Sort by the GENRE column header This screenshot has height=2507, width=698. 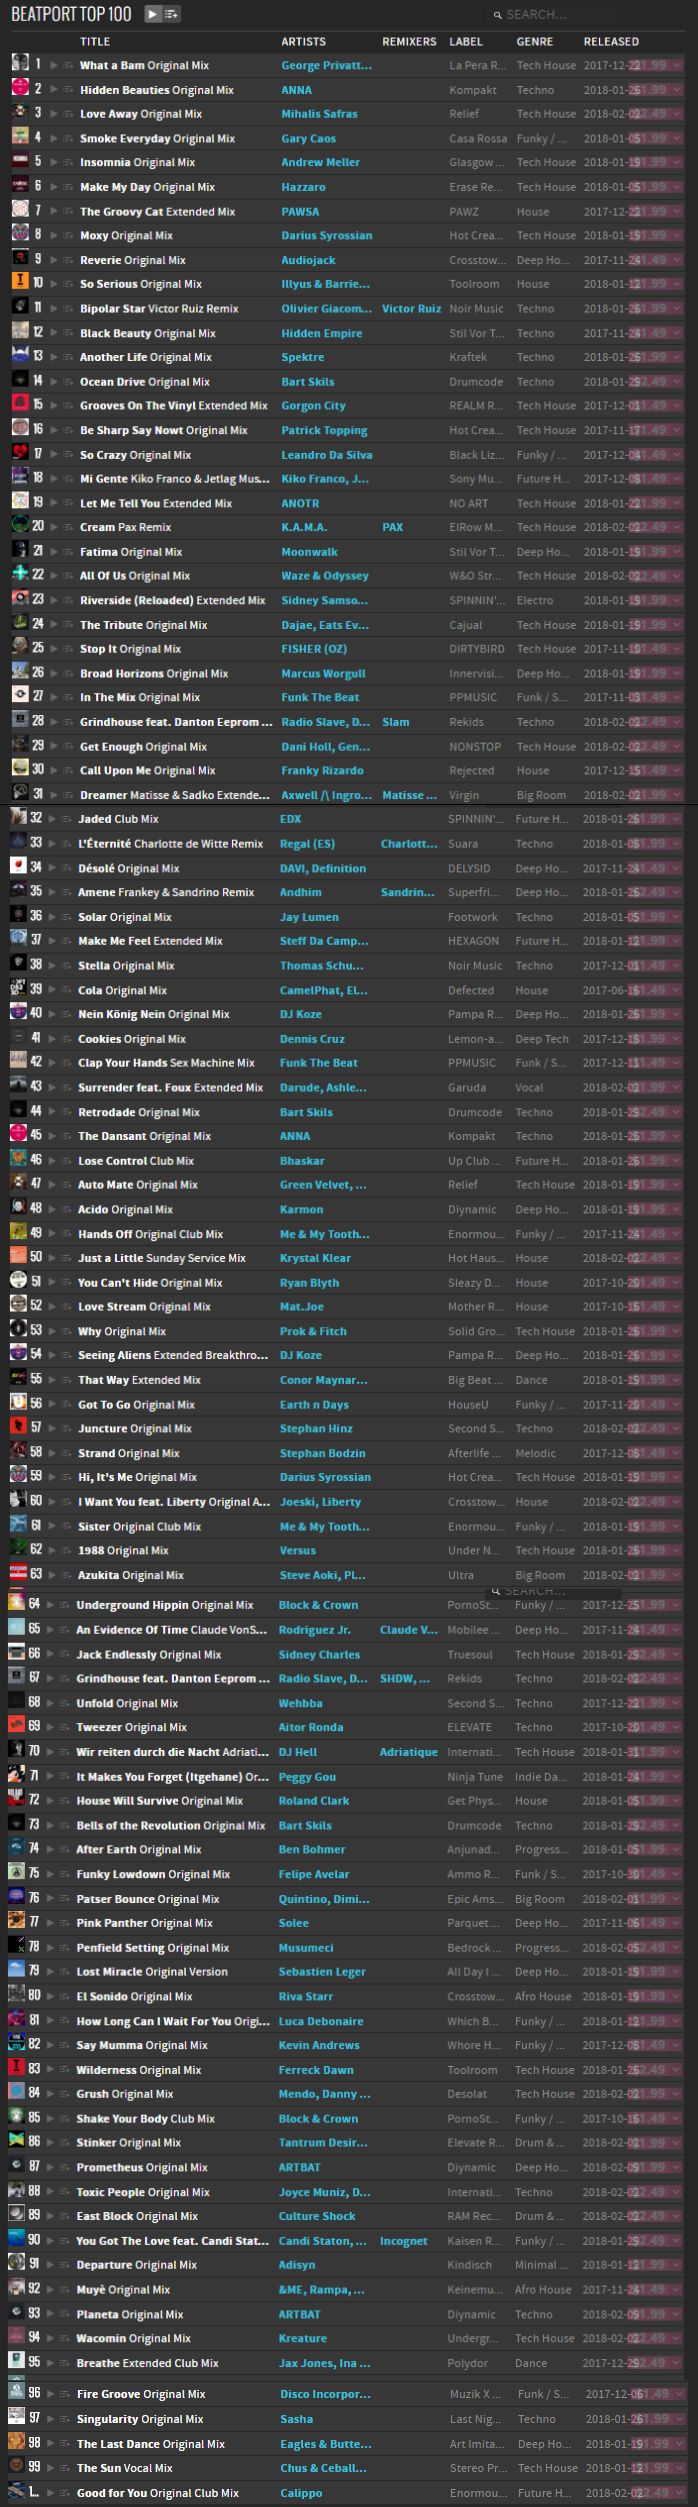pyautogui.click(x=535, y=42)
